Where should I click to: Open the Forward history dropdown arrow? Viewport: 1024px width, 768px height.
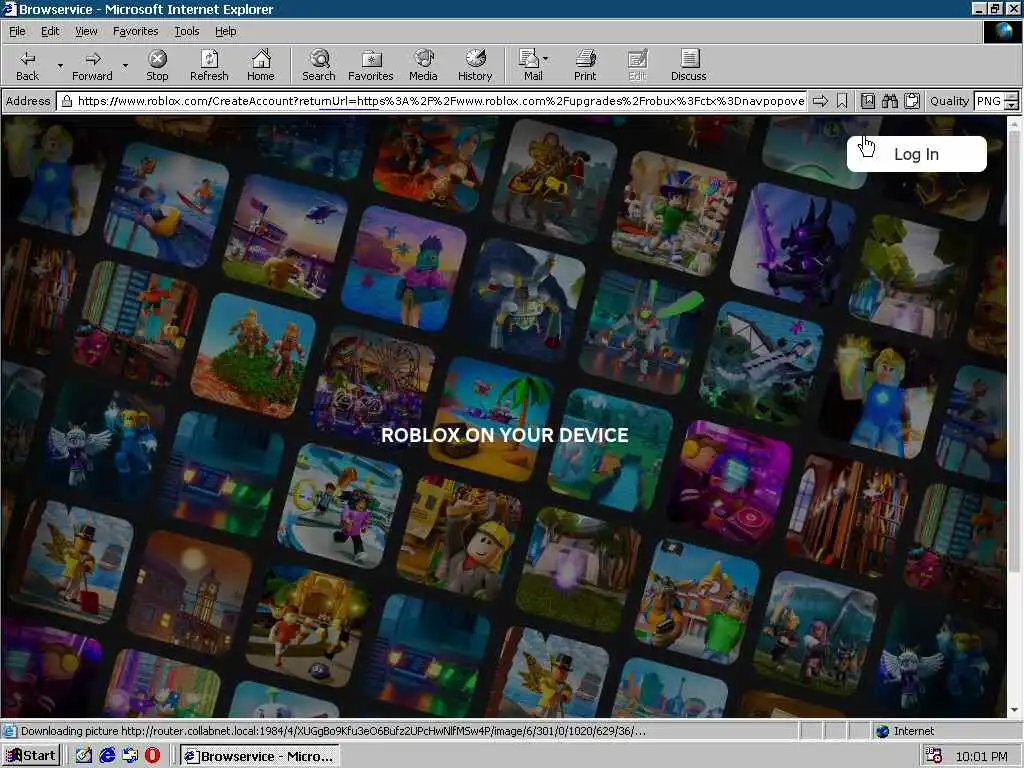click(x=125, y=65)
